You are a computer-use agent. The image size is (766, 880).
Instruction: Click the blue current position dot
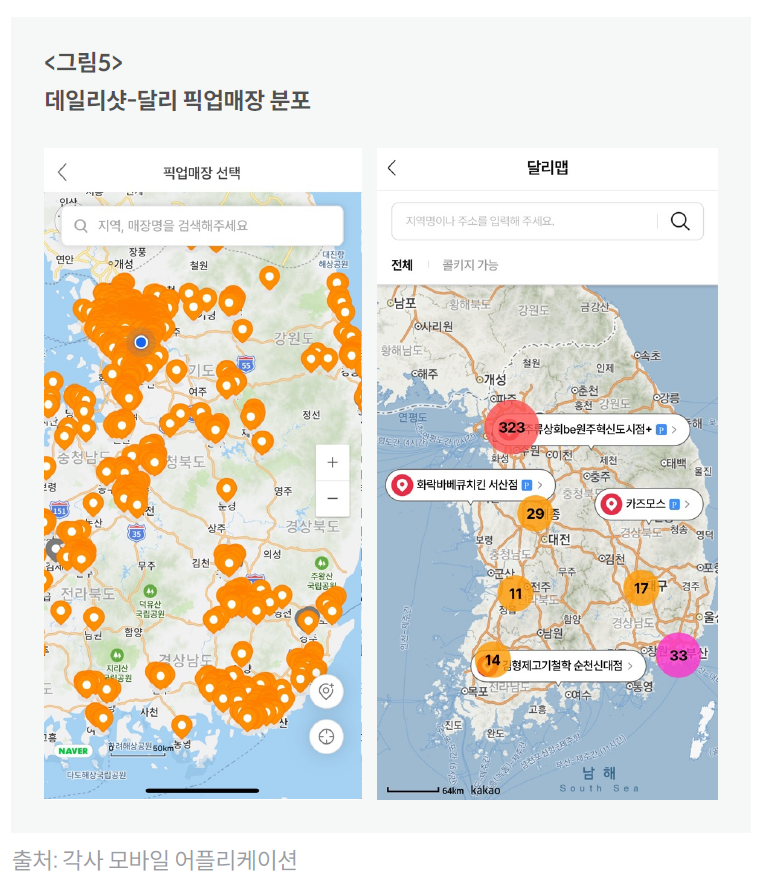point(141,341)
